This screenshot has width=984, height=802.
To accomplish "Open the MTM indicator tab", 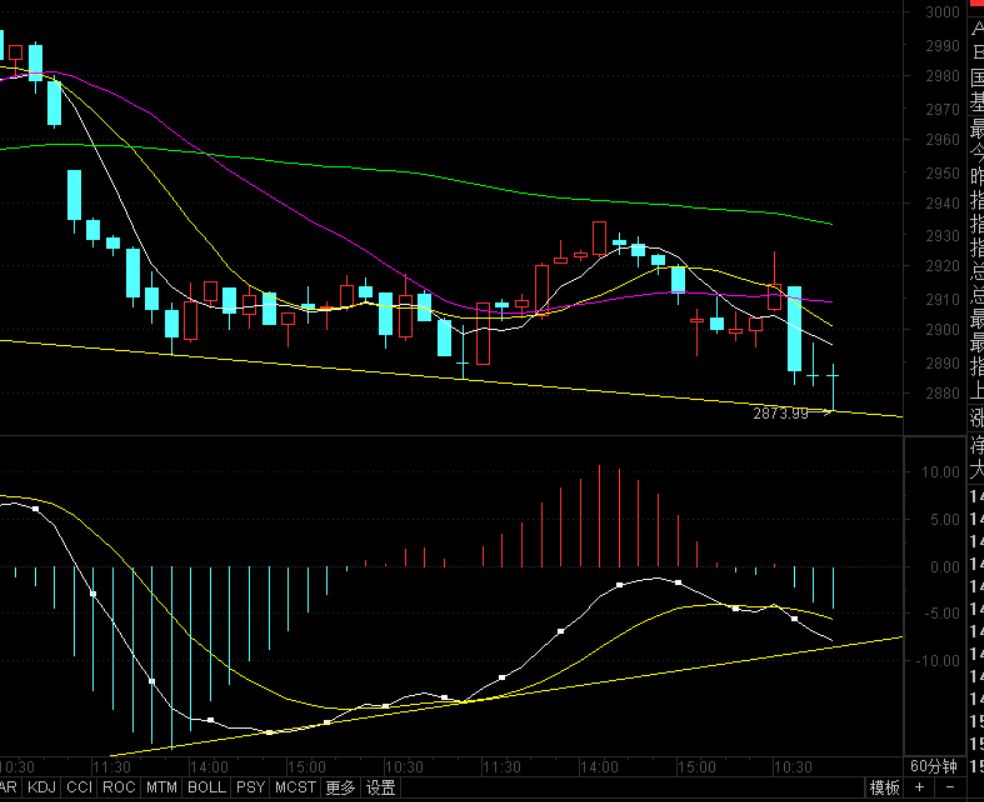I will pyautogui.click(x=161, y=788).
